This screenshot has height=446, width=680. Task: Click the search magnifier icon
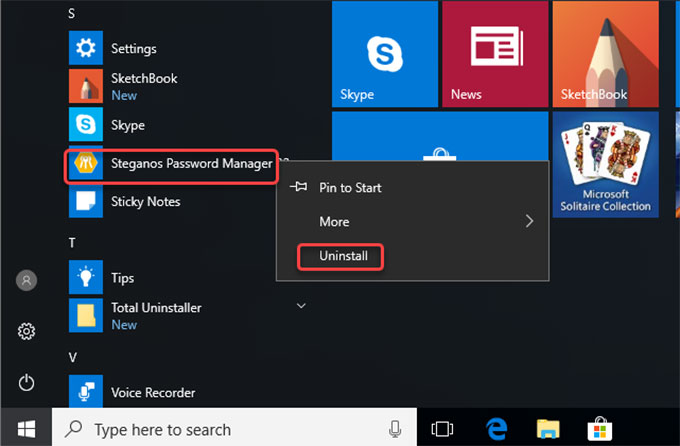coord(74,429)
